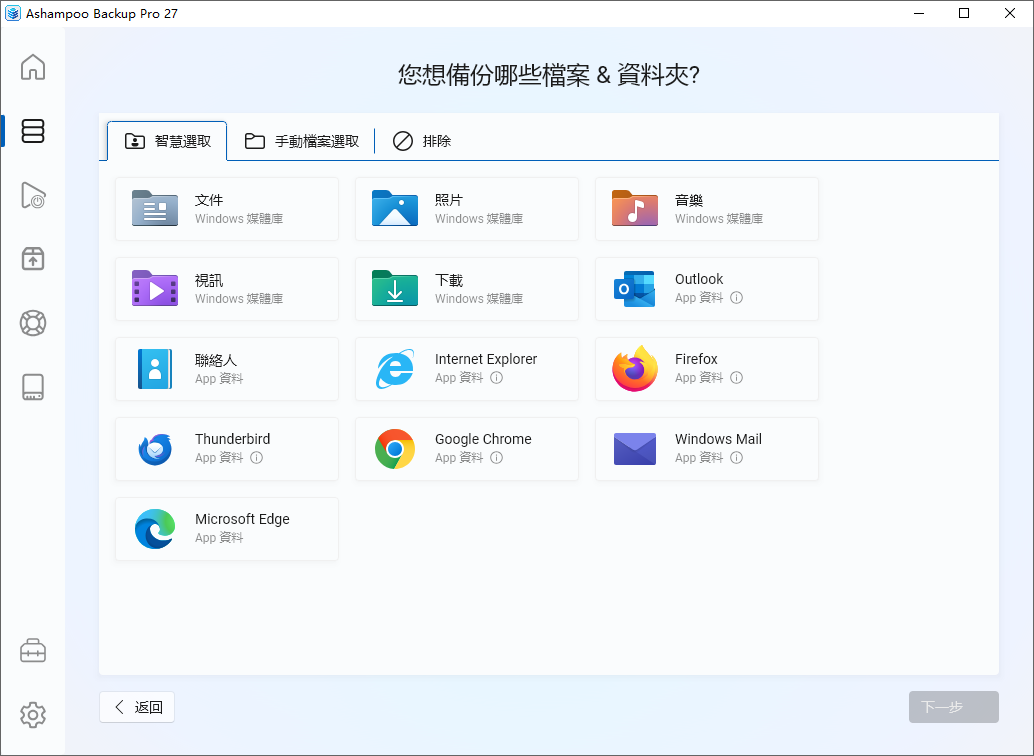Open the Home icon in the sidebar
1034x756 pixels.
tap(33, 67)
